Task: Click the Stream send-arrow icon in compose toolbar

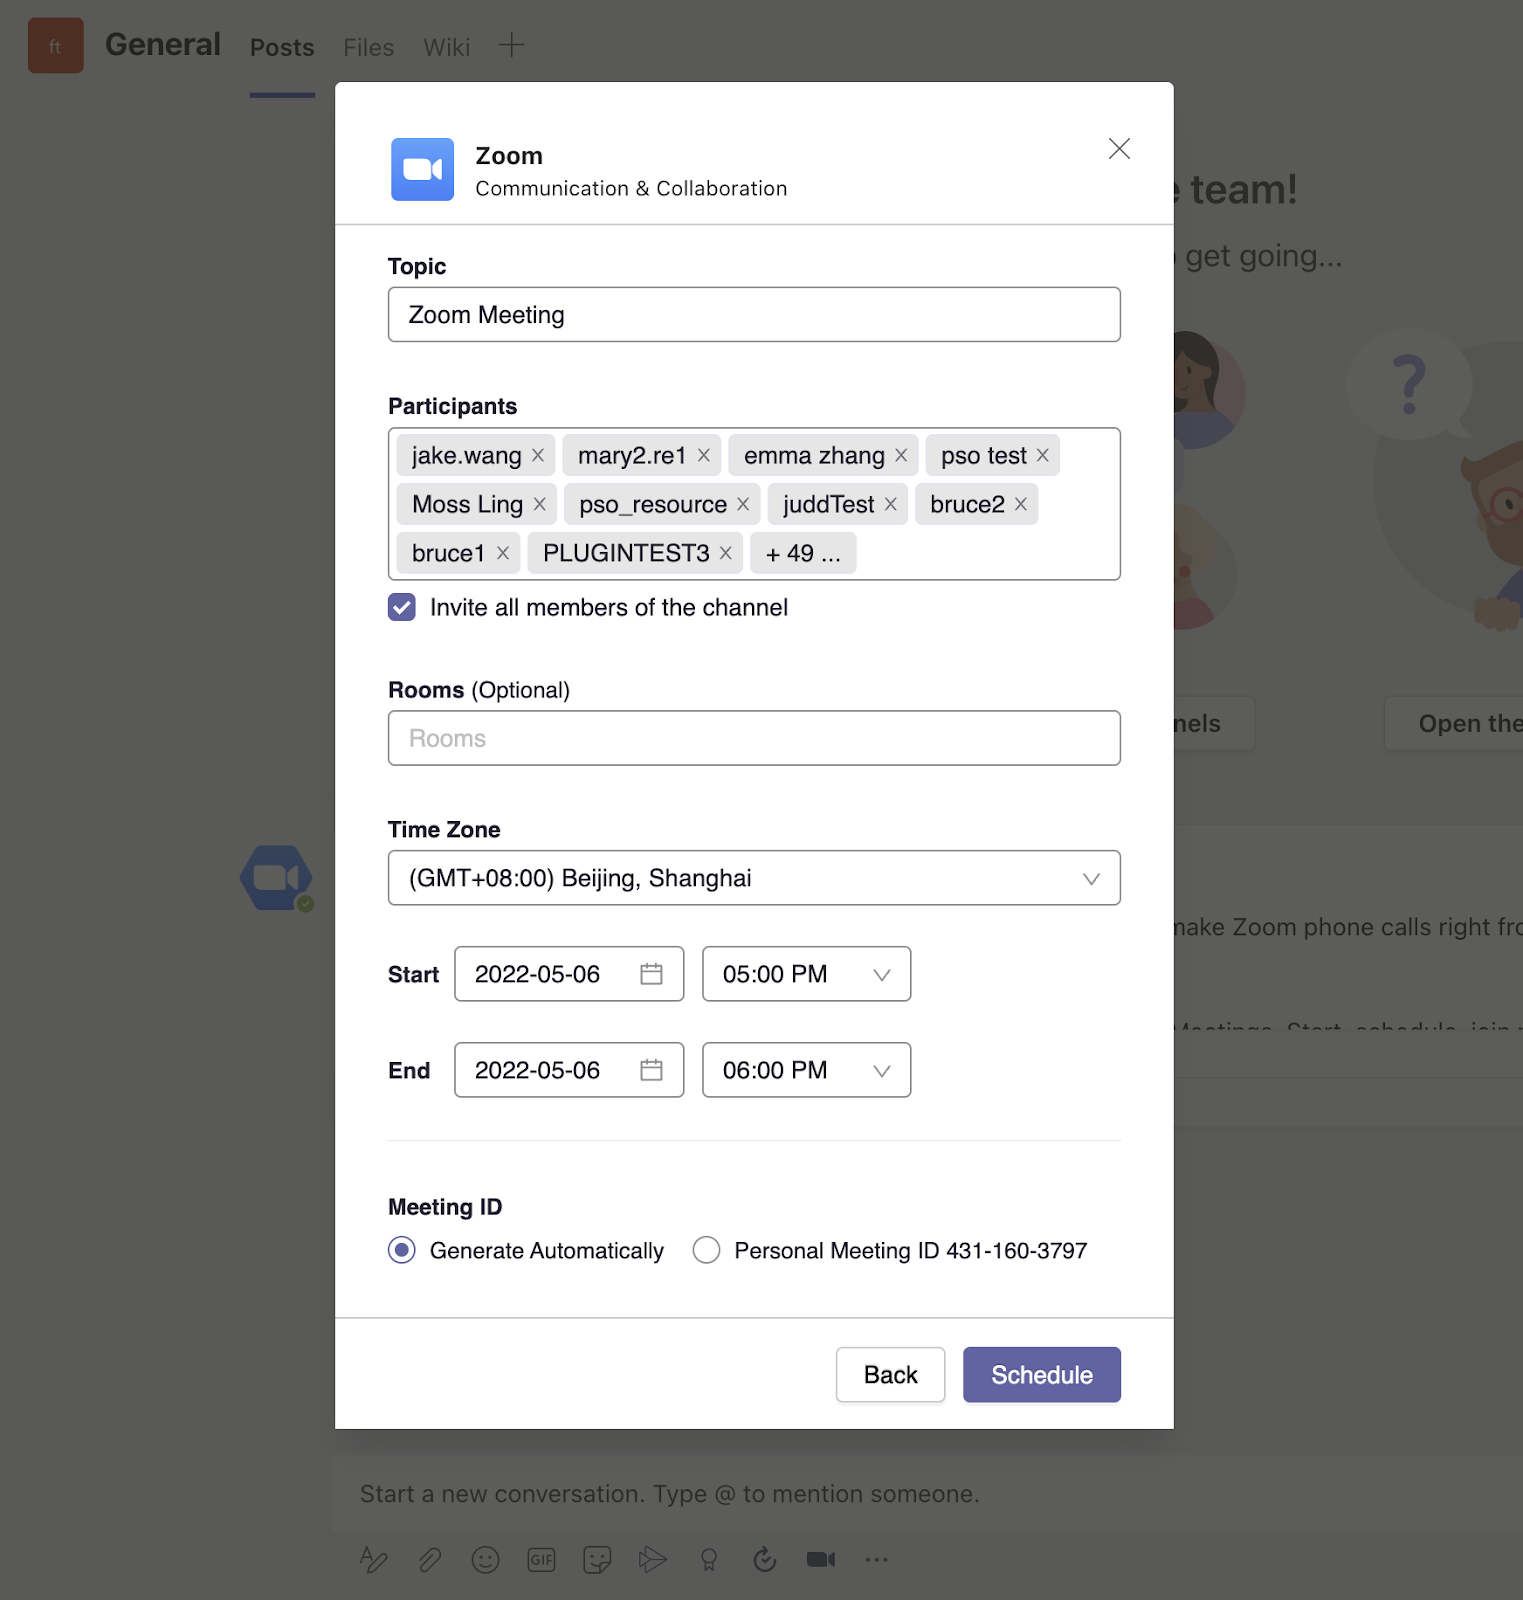Action: tap(653, 1559)
